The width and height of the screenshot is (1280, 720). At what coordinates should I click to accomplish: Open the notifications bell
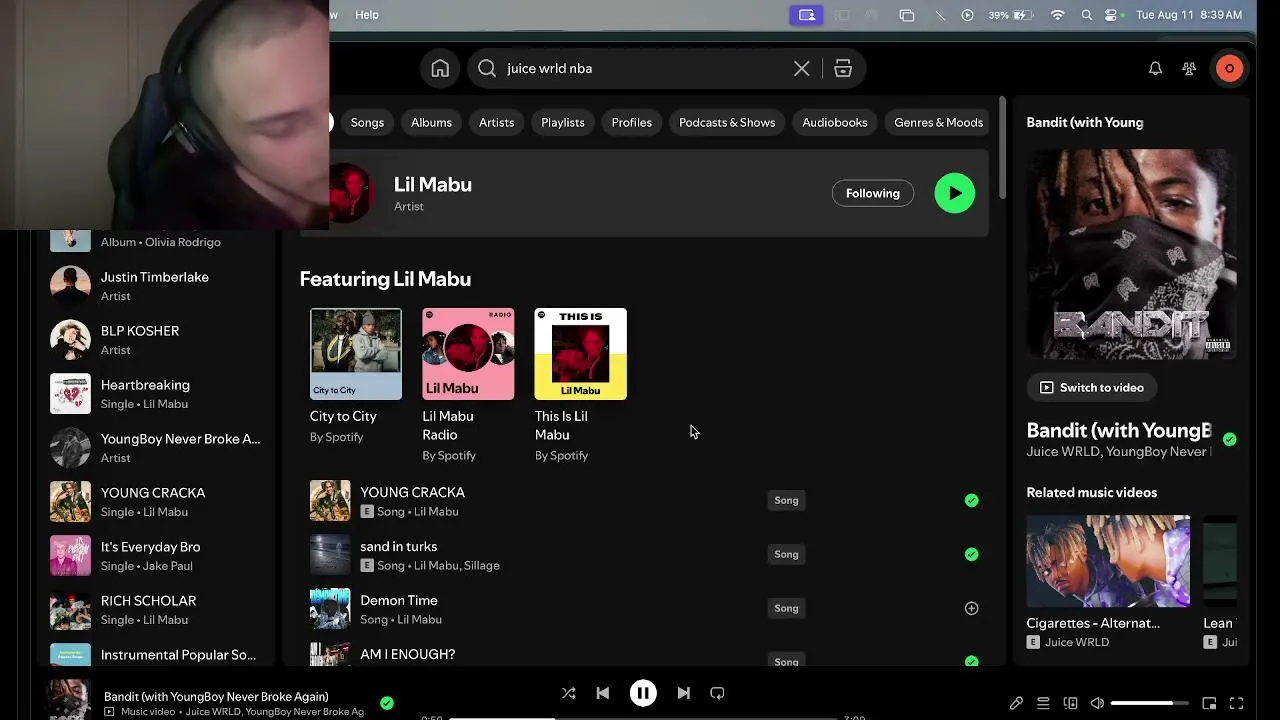[x=1155, y=68]
